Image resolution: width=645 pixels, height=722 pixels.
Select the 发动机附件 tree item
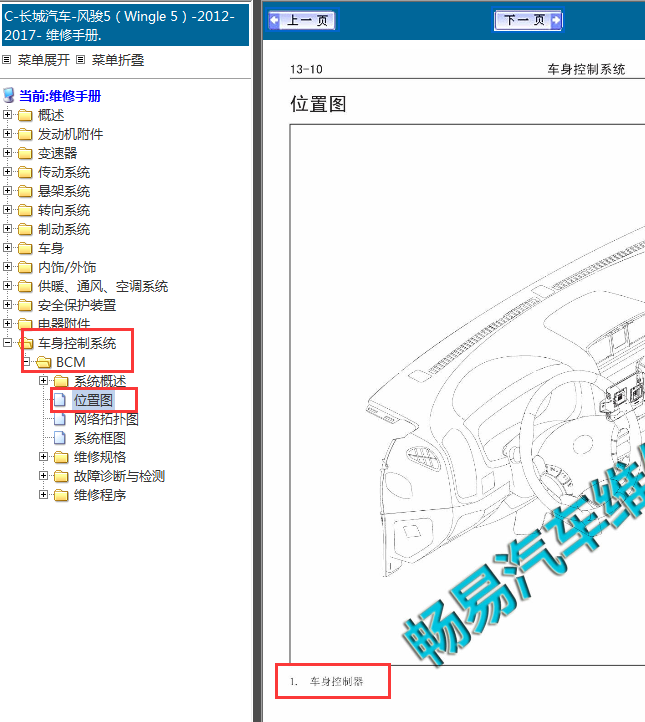click(x=70, y=134)
